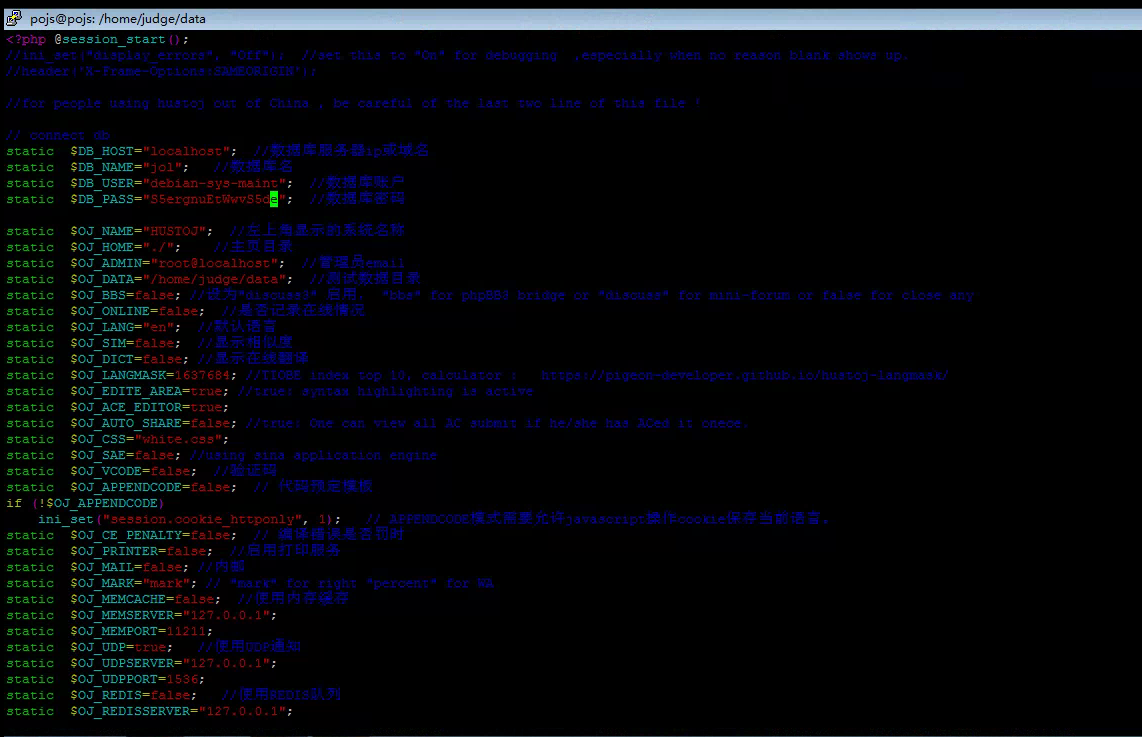Click the $OJ_PRINTER variable
Image resolution: width=1142 pixels, height=737 pixels.
[x=114, y=552]
